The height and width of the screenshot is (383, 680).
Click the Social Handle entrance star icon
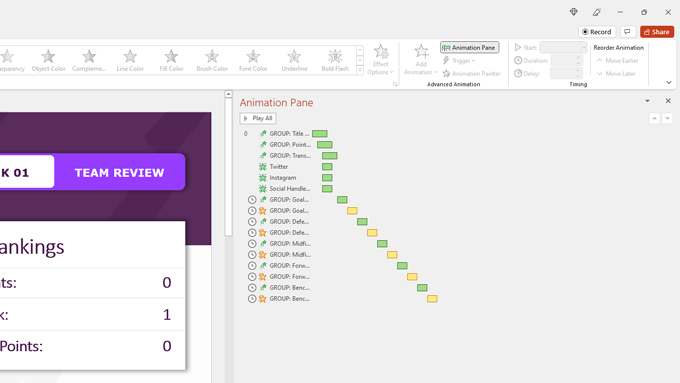[x=262, y=189]
